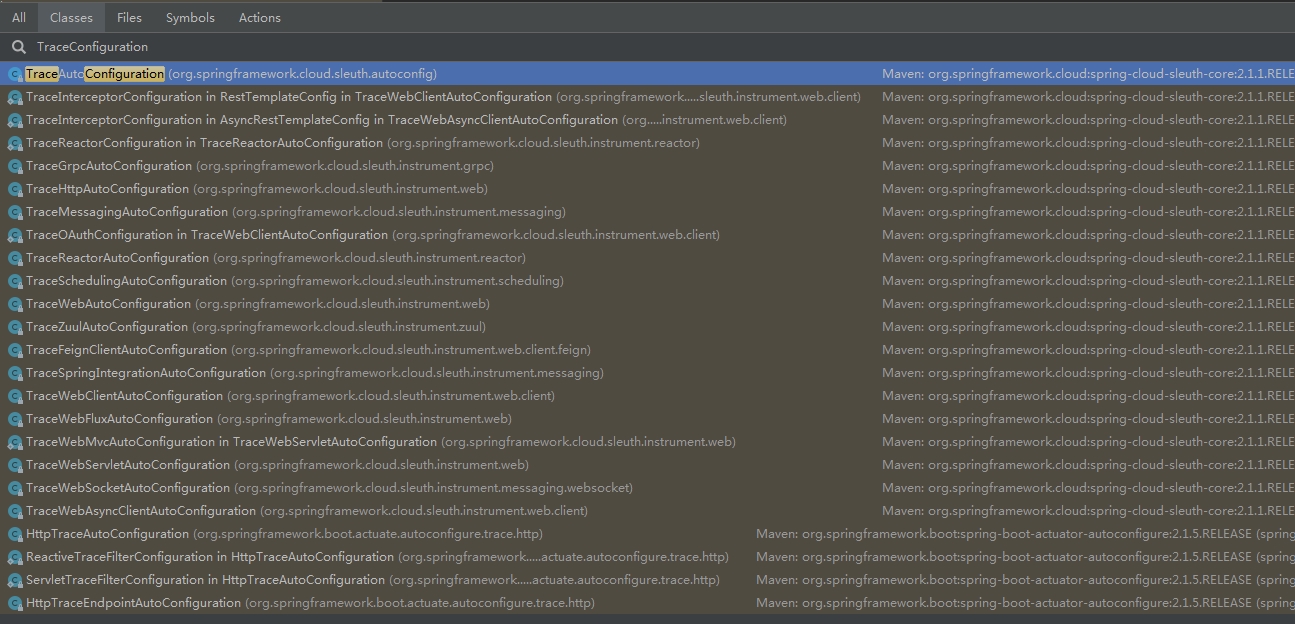Select the TraceGrpcAutoConfiguration result
This screenshot has width=1295, height=624.
coord(647,166)
